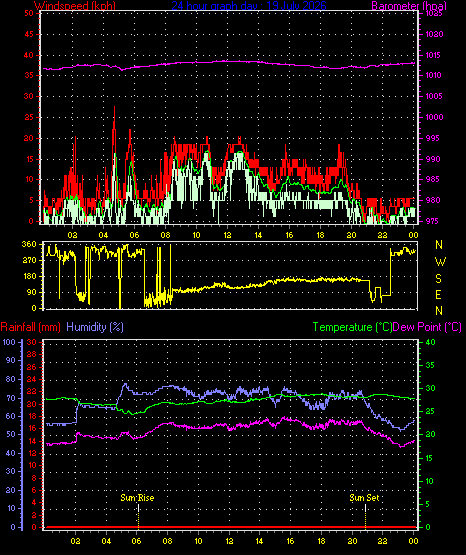Click the Dew Point (°C) legend label
This screenshot has height=555, width=466.
pyautogui.click(x=427, y=327)
